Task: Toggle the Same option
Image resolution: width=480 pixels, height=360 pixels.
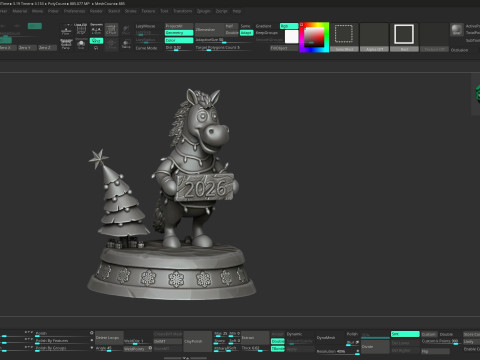Action: (246, 26)
